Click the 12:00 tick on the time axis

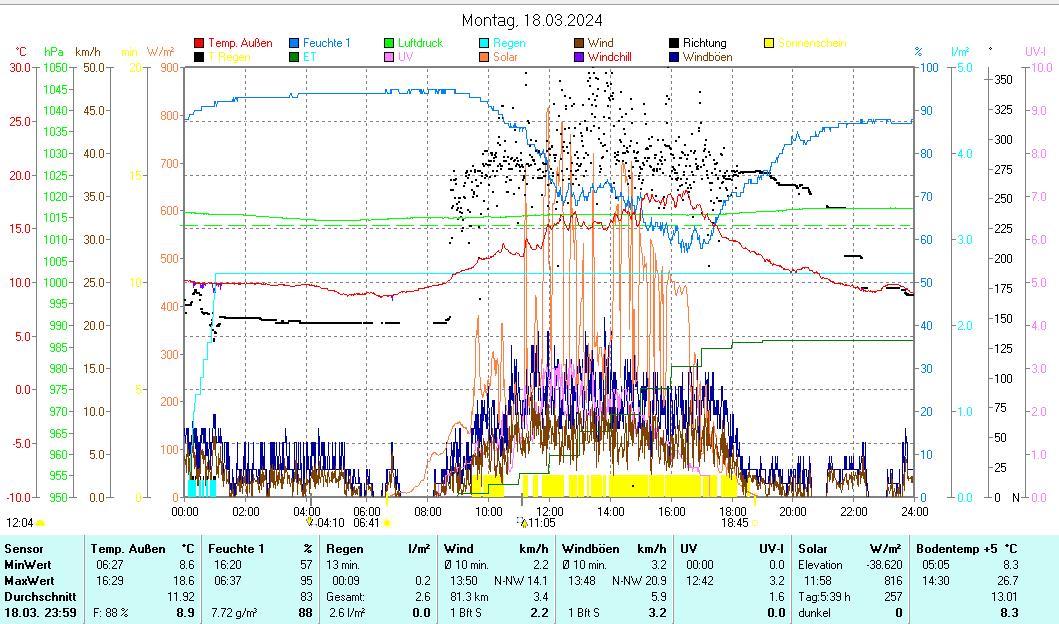pyautogui.click(x=550, y=511)
